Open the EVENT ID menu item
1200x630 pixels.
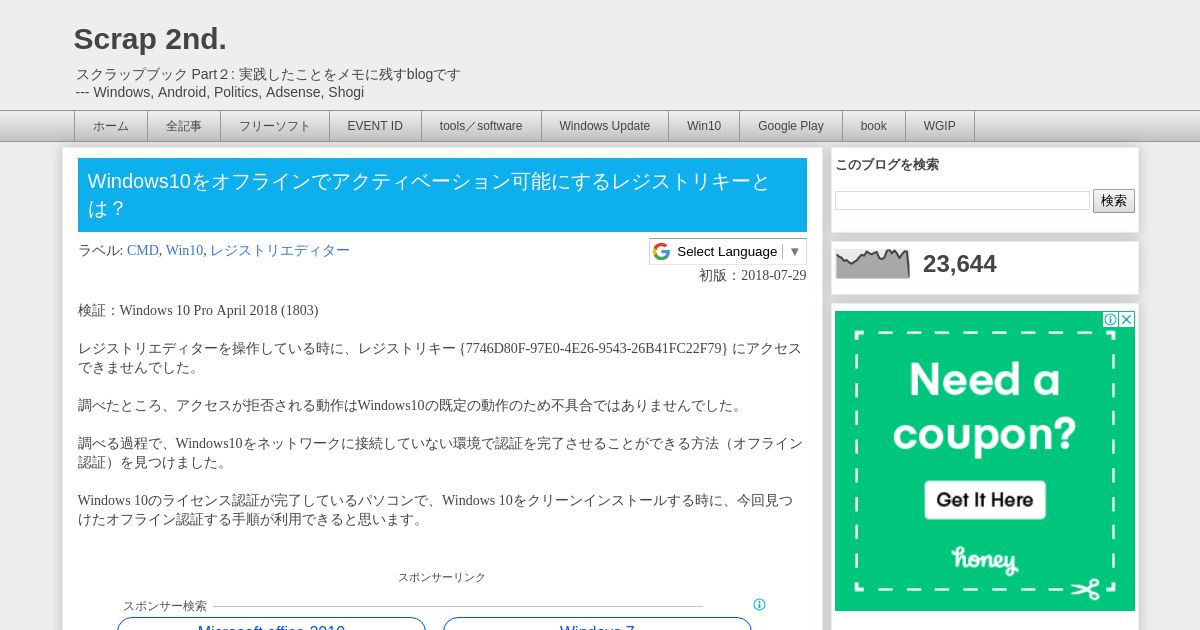[x=375, y=126]
